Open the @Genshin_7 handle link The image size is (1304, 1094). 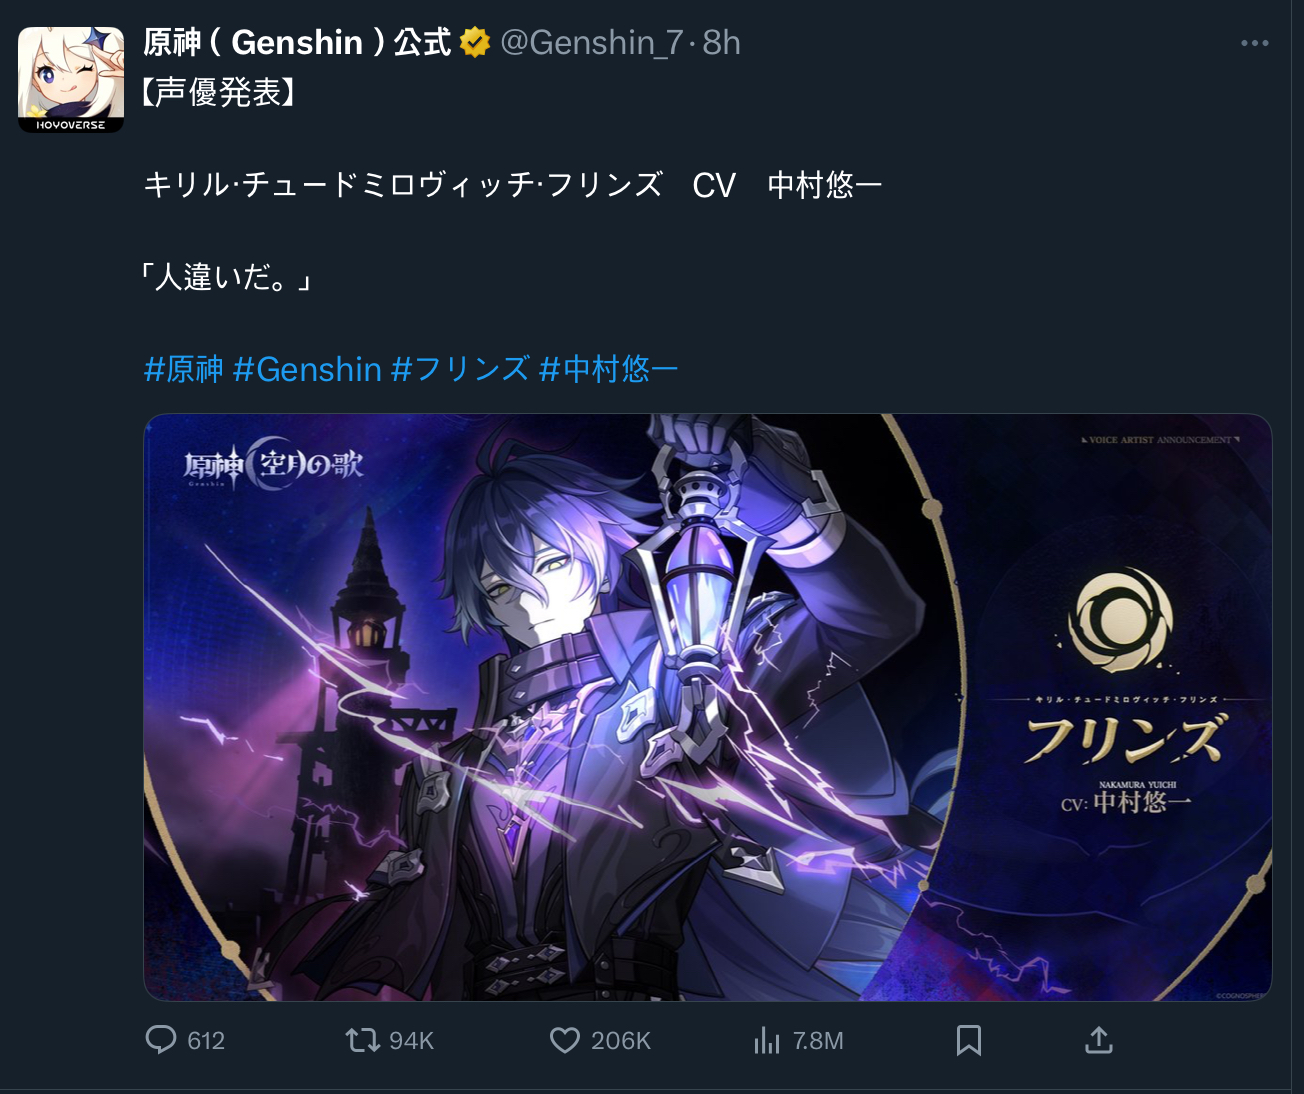coord(591,43)
